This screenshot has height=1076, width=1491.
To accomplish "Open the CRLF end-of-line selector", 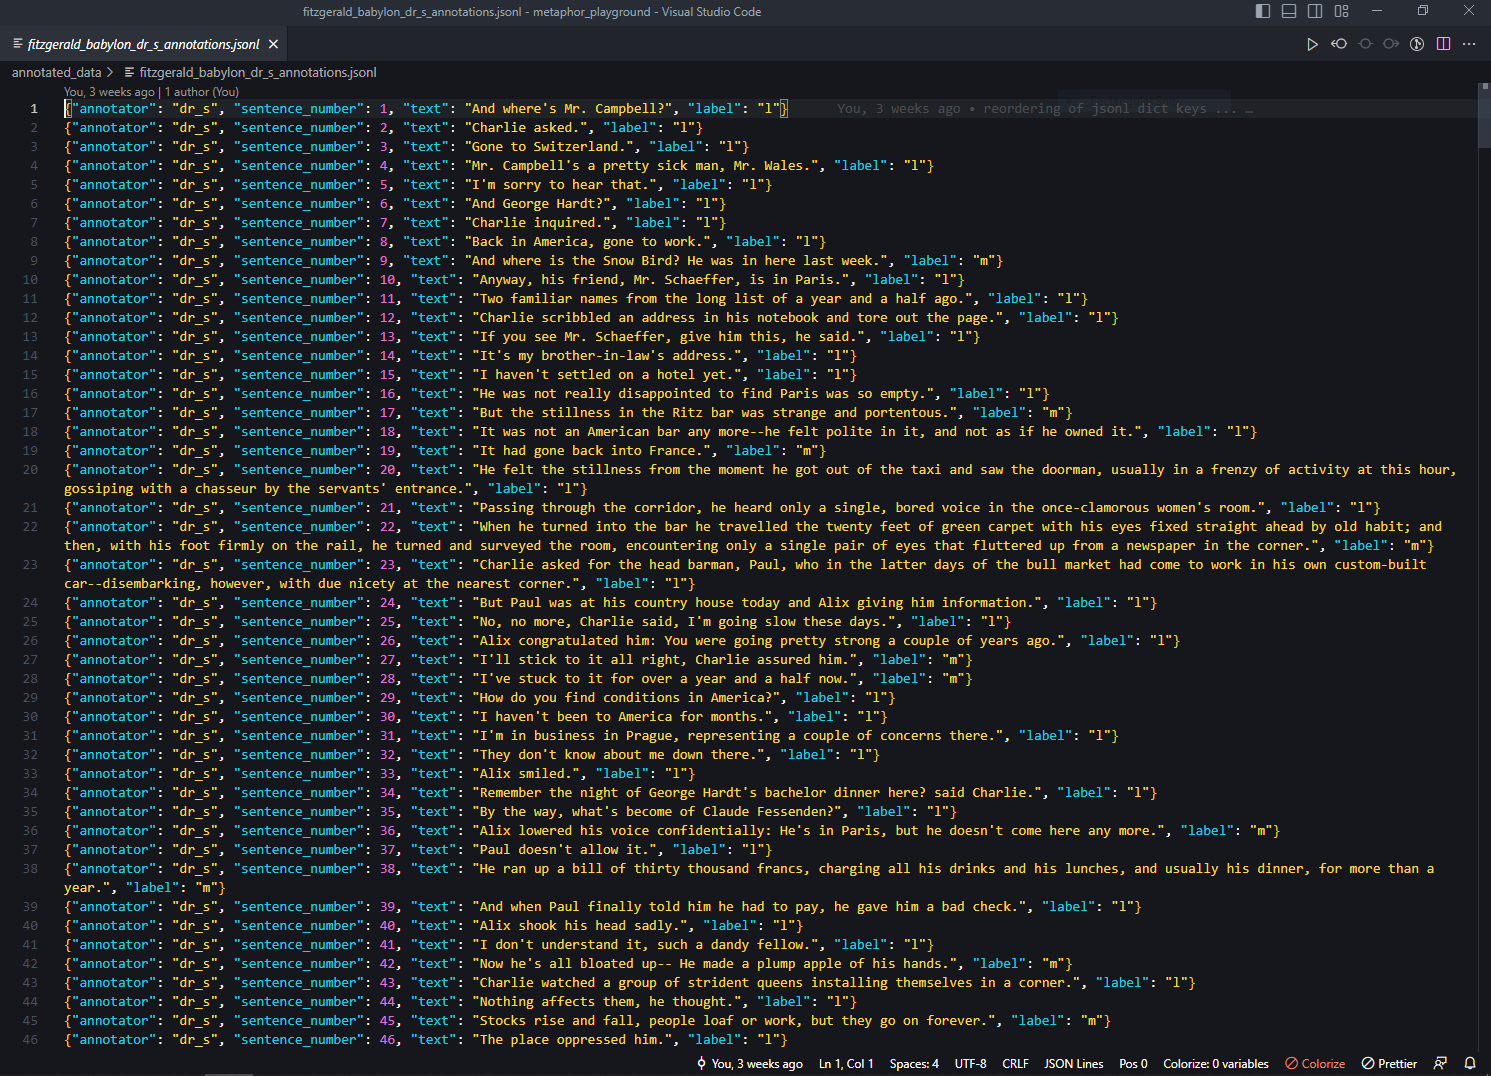I will (1015, 1064).
